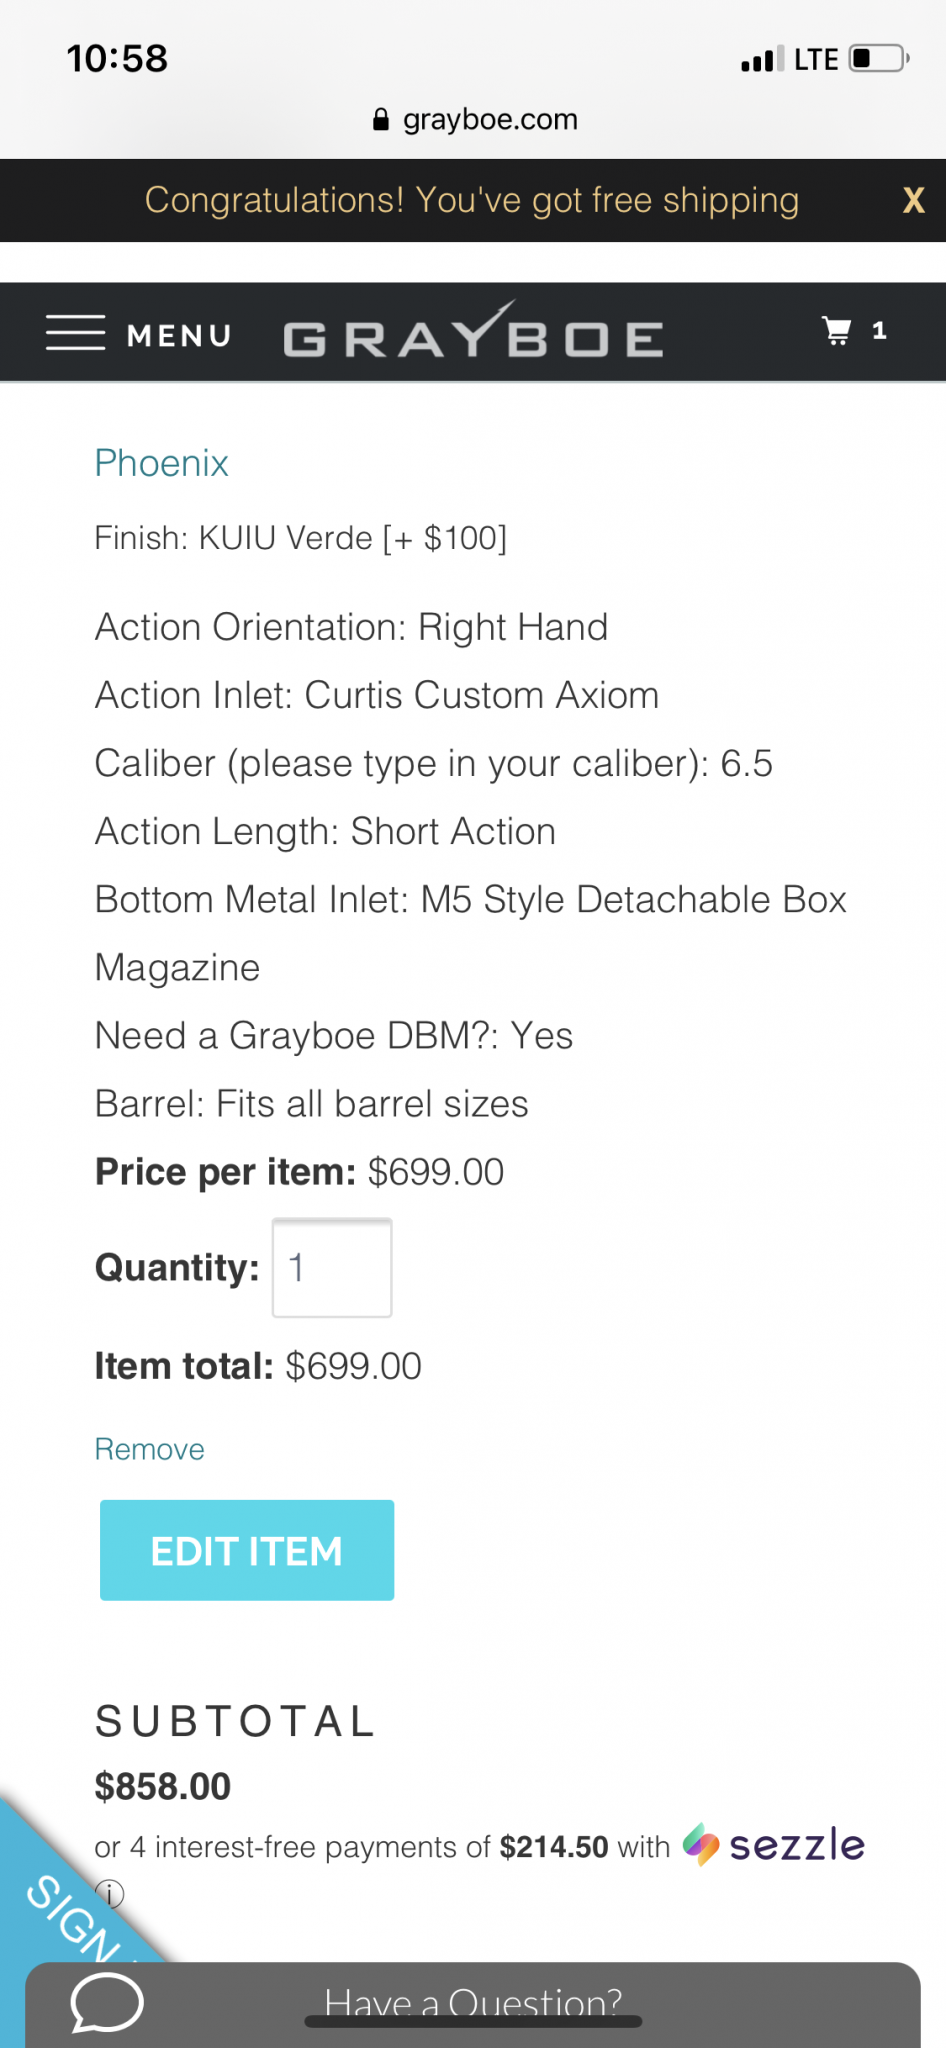946x2048 pixels.
Task: Open the Phoenix product link
Action: tap(162, 463)
